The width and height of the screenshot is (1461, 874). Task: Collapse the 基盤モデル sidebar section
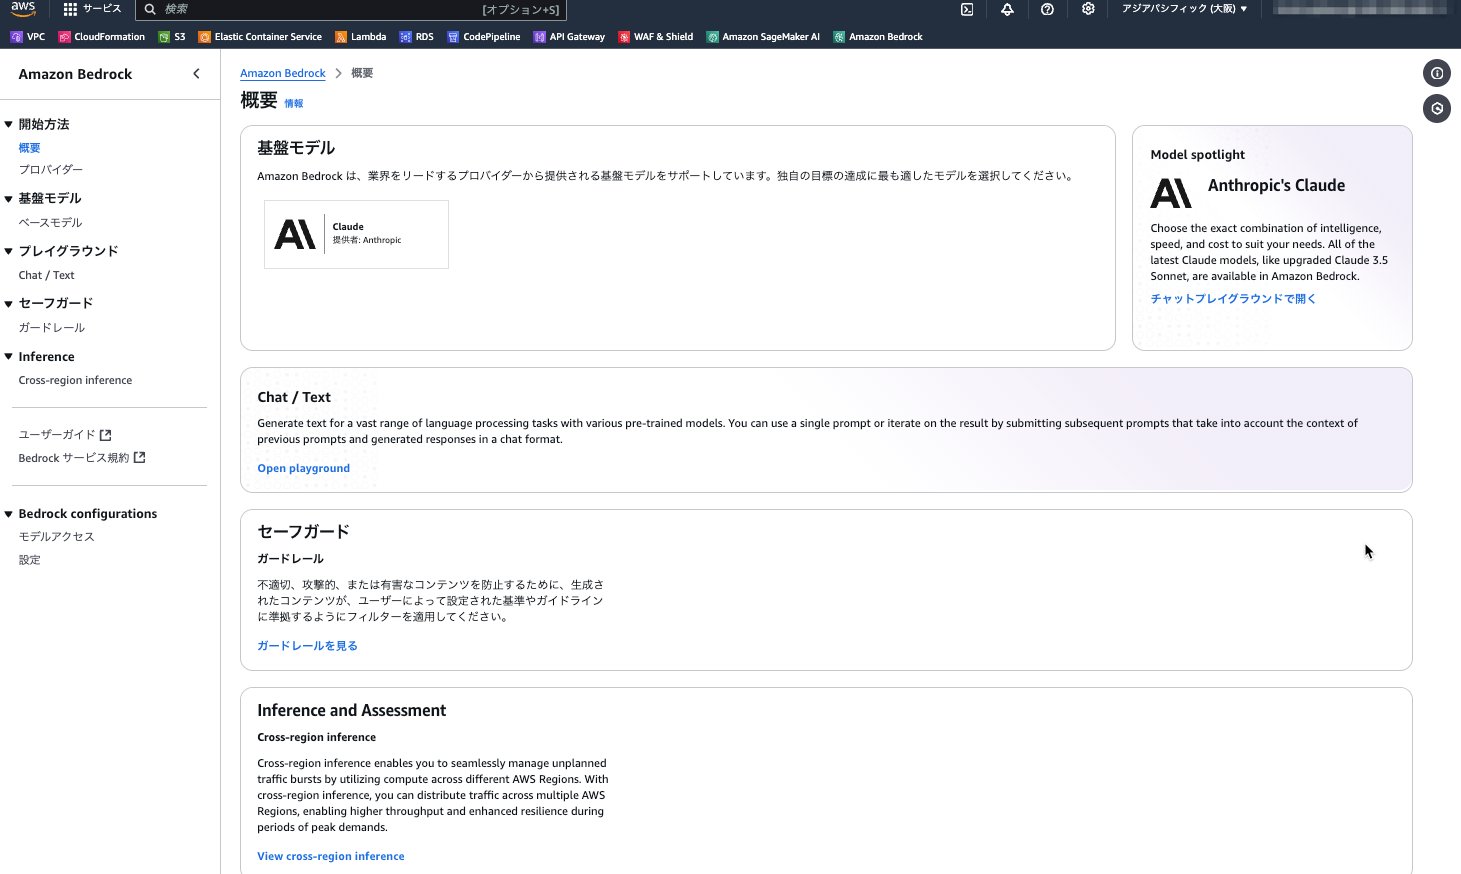coord(8,199)
